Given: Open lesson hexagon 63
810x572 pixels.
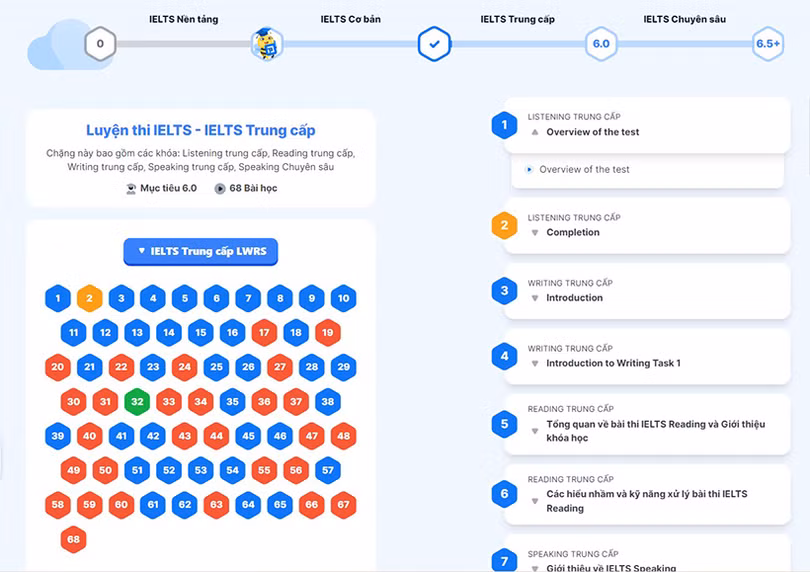Looking at the screenshot, I should (216, 505).
